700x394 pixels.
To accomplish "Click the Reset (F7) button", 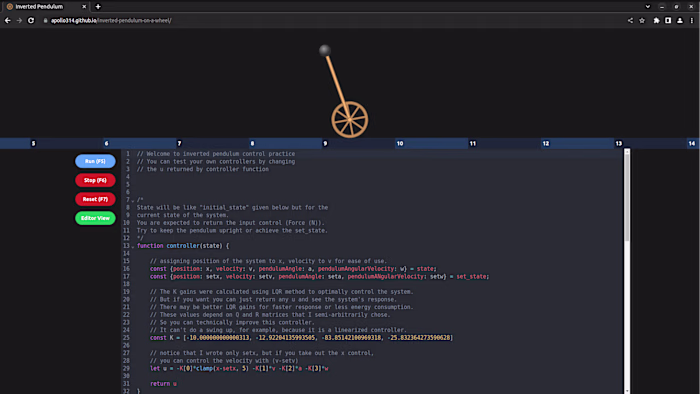I will (95, 199).
